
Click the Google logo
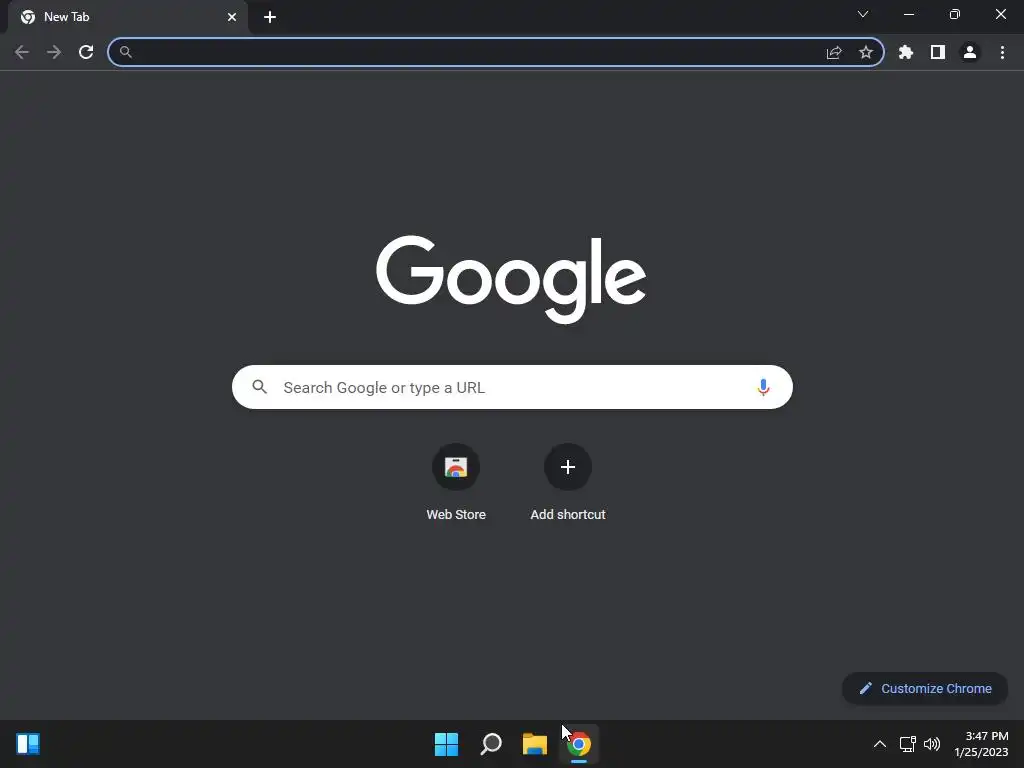[511, 280]
